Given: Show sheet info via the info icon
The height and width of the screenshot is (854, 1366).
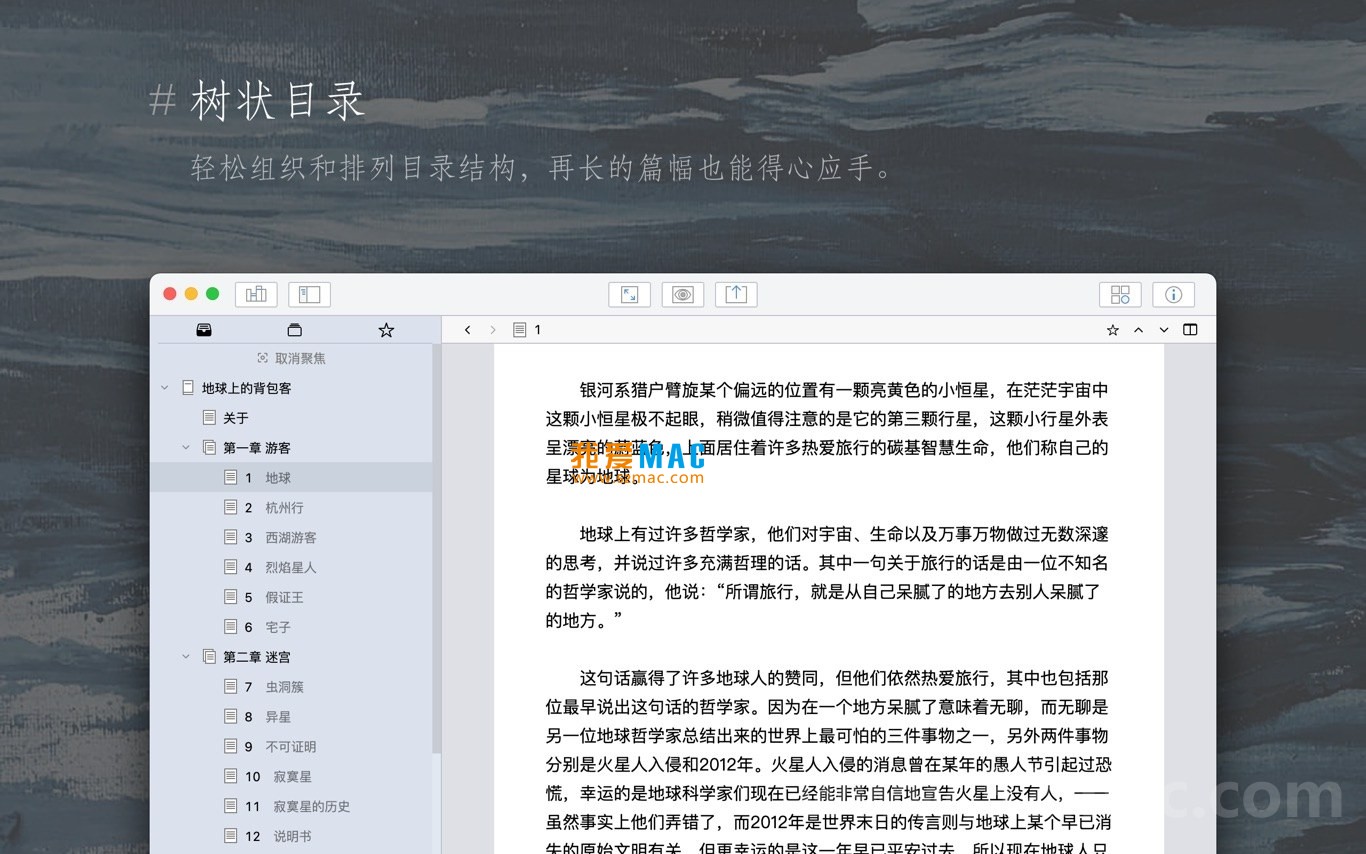Looking at the screenshot, I should click(1173, 293).
